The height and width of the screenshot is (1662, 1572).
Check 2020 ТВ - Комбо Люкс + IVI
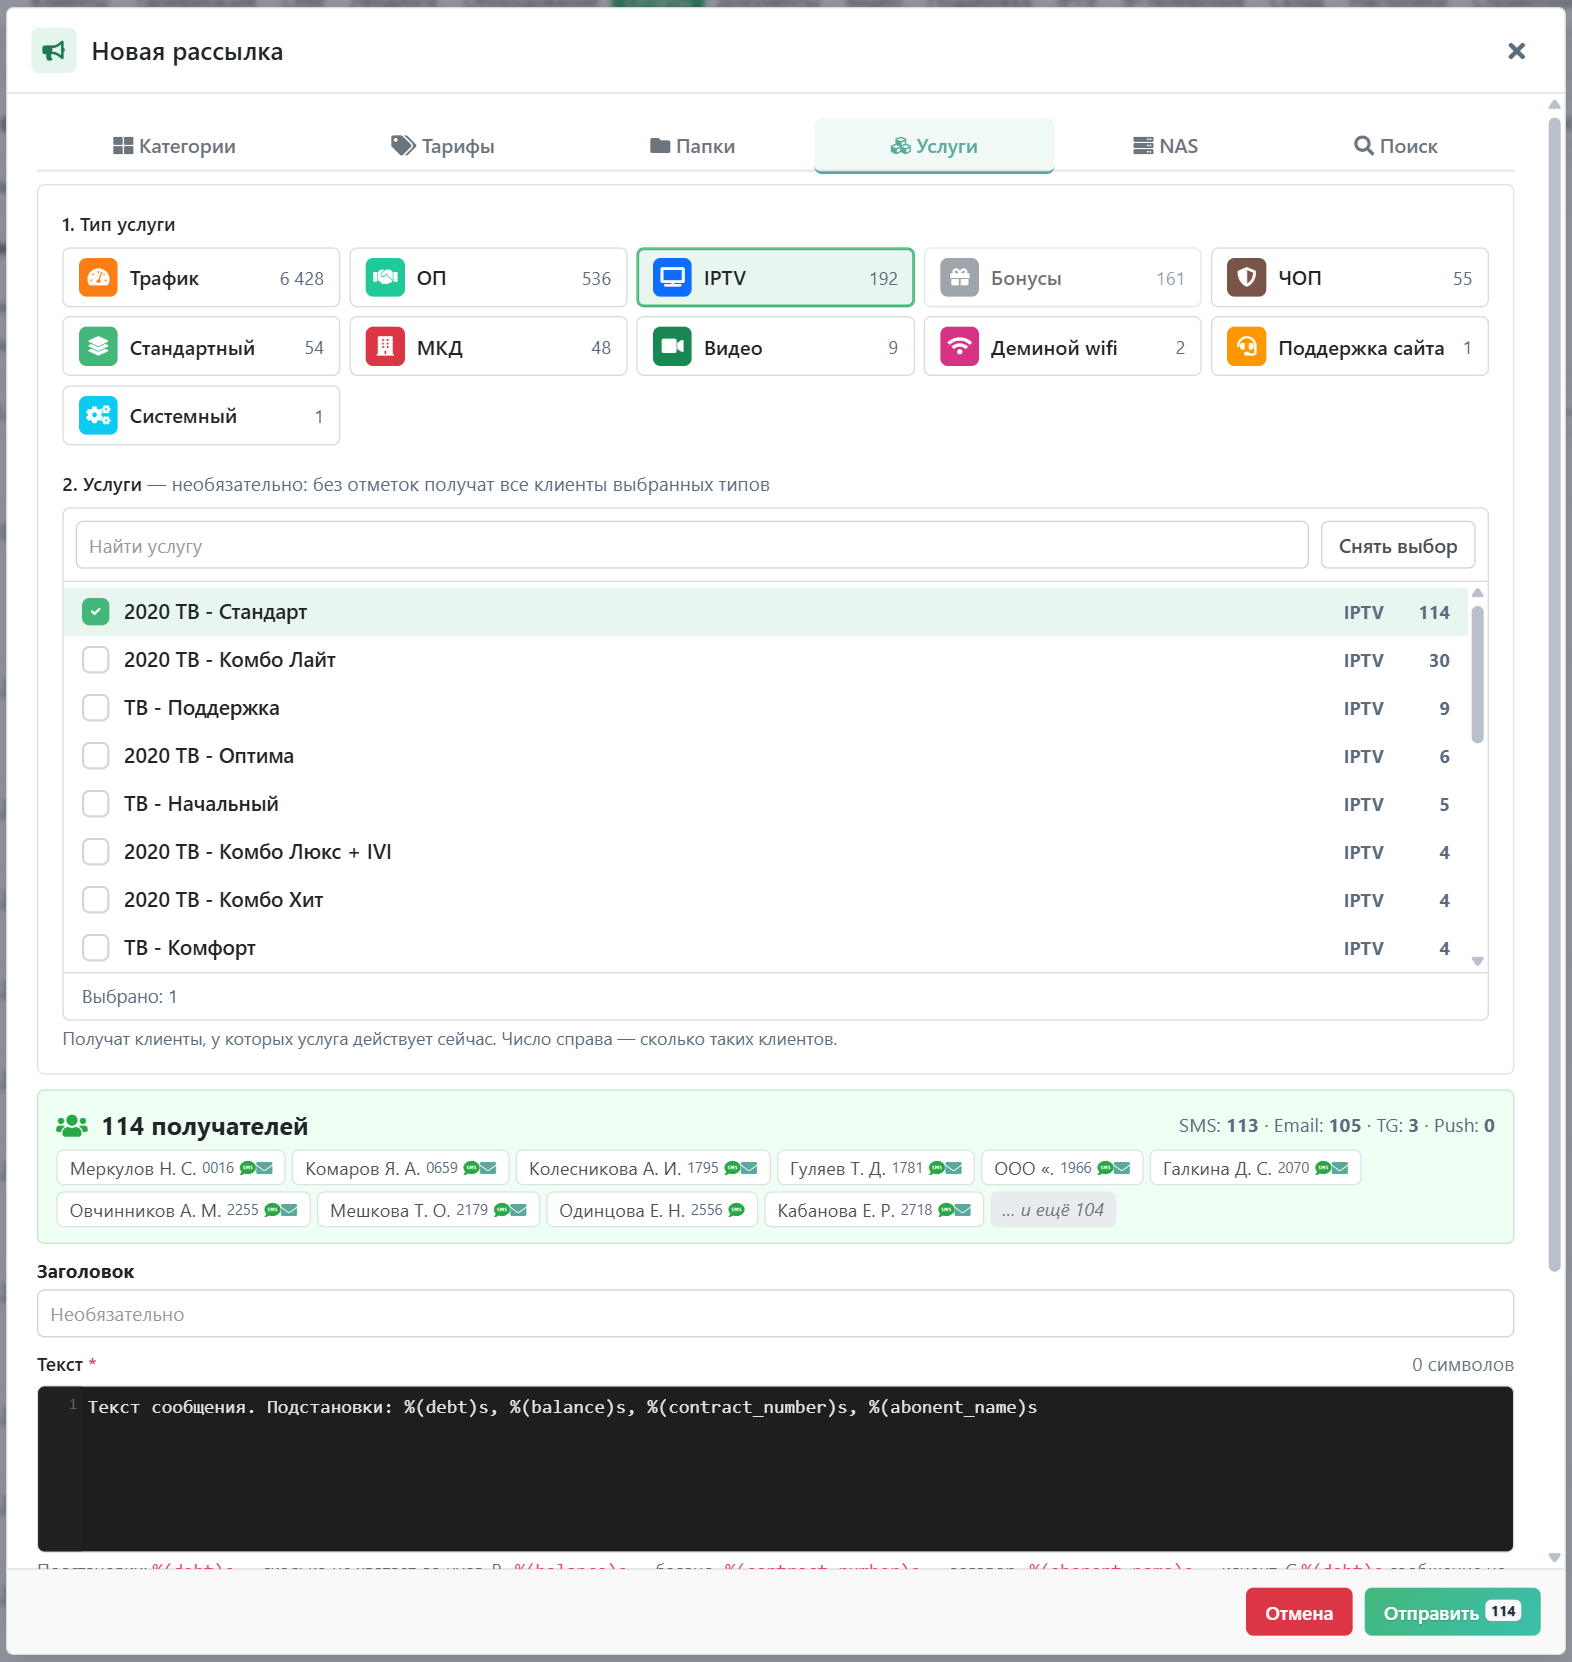pos(96,852)
